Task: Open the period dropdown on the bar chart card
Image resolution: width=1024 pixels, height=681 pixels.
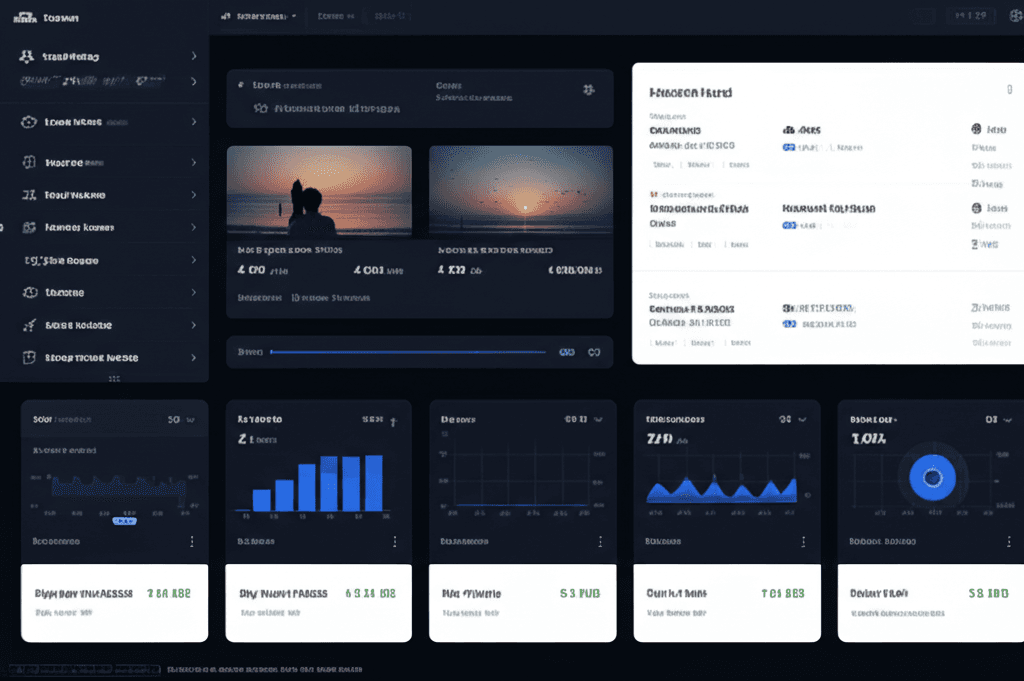Action: click(x=395, y=419)
